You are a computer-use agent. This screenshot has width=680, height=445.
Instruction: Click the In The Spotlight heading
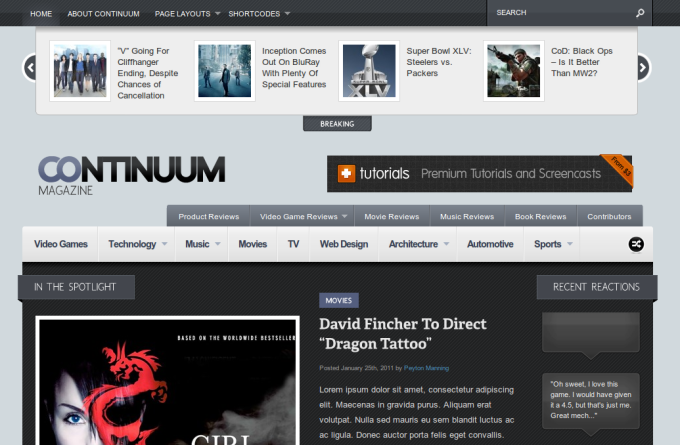76,287
